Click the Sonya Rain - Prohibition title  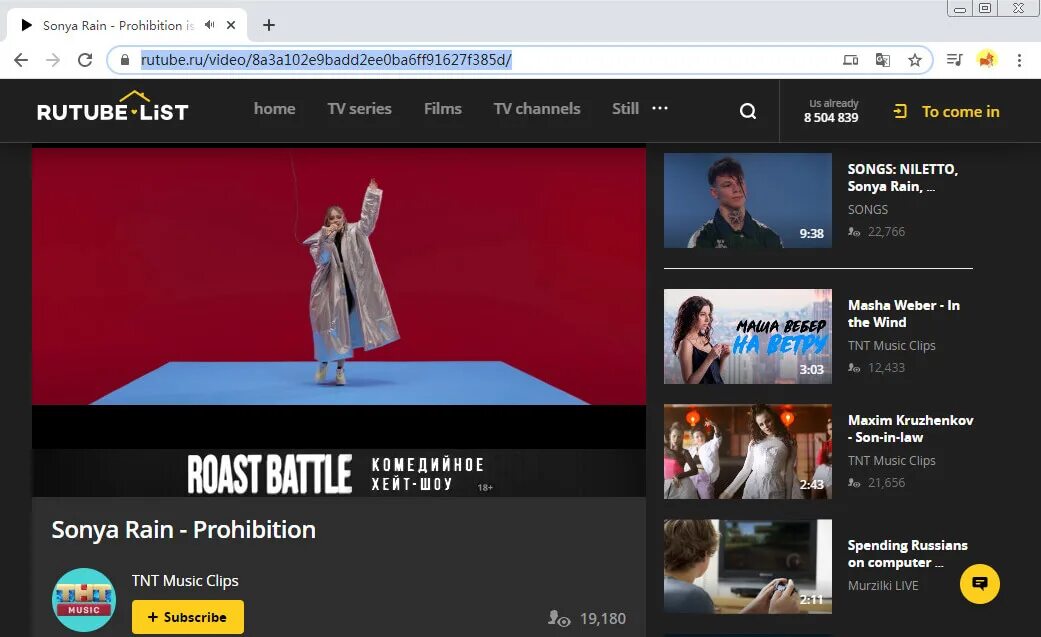point(184,530)
